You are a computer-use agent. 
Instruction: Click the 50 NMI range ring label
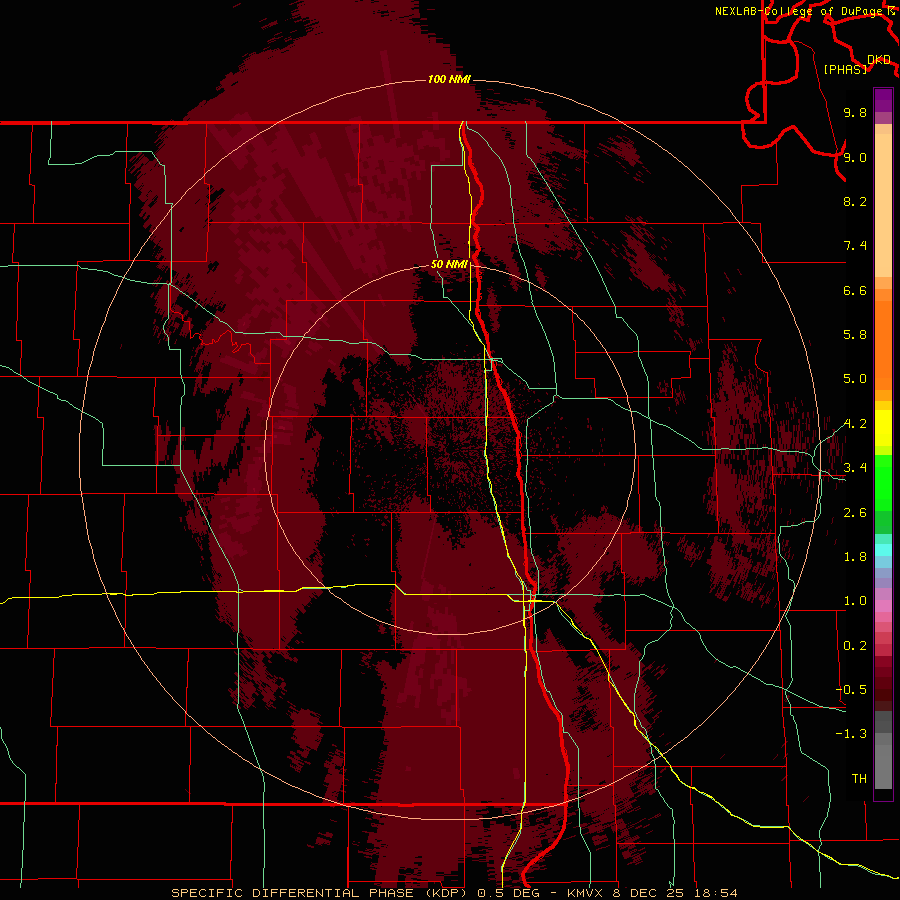(x=449, y=264)
